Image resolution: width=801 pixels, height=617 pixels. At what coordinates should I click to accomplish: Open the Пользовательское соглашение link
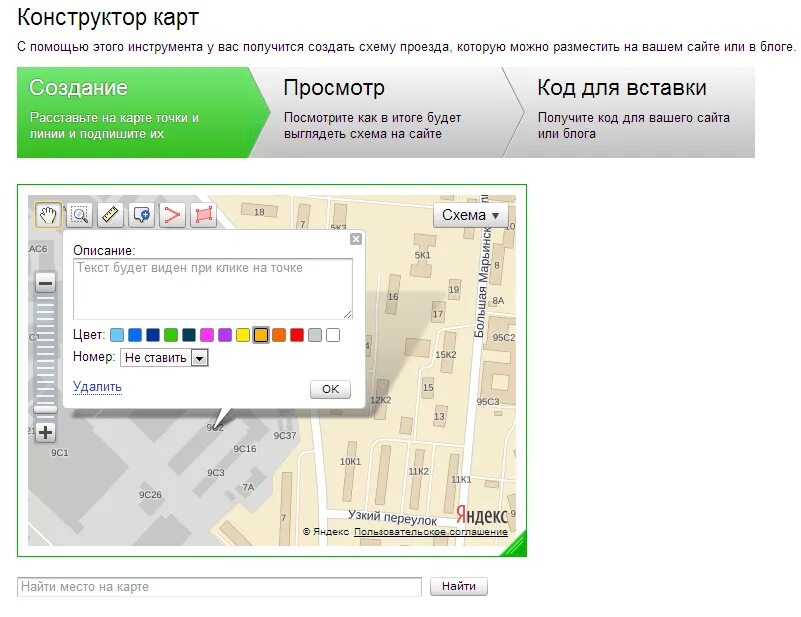click(x=431, y=532)
